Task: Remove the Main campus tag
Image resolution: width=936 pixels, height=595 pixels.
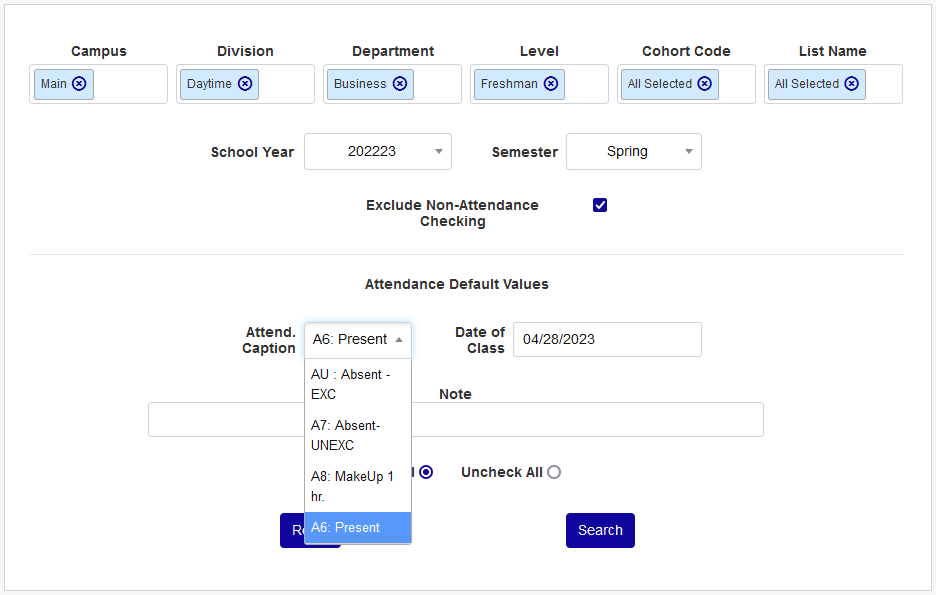Action: coord(79,84)
